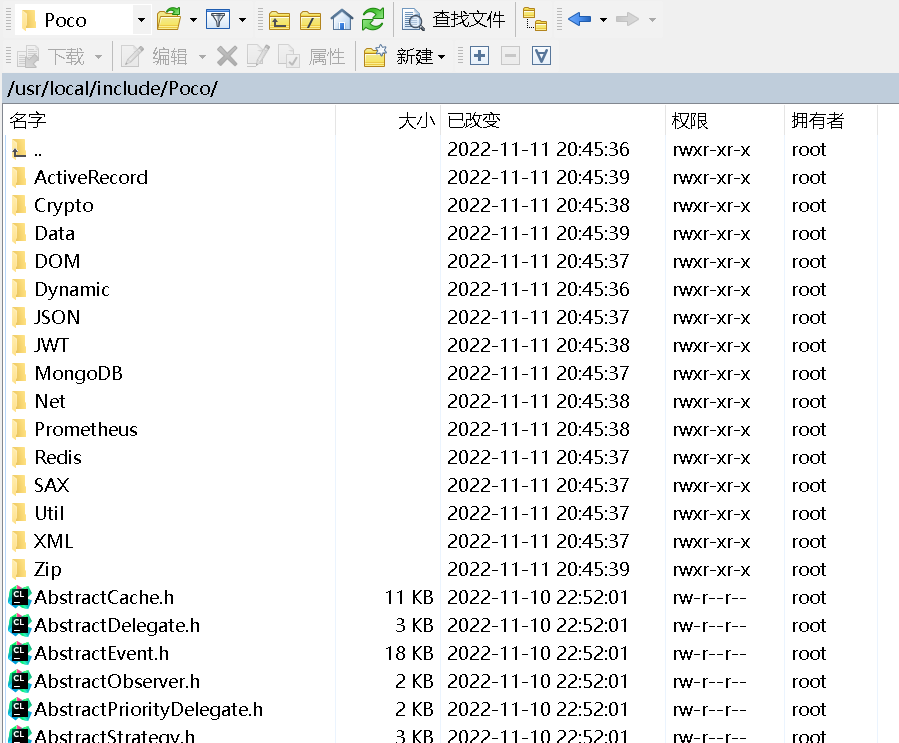Sort by 拥有者 column header
This screenshot has height=743, width=899.
point(830,120)
